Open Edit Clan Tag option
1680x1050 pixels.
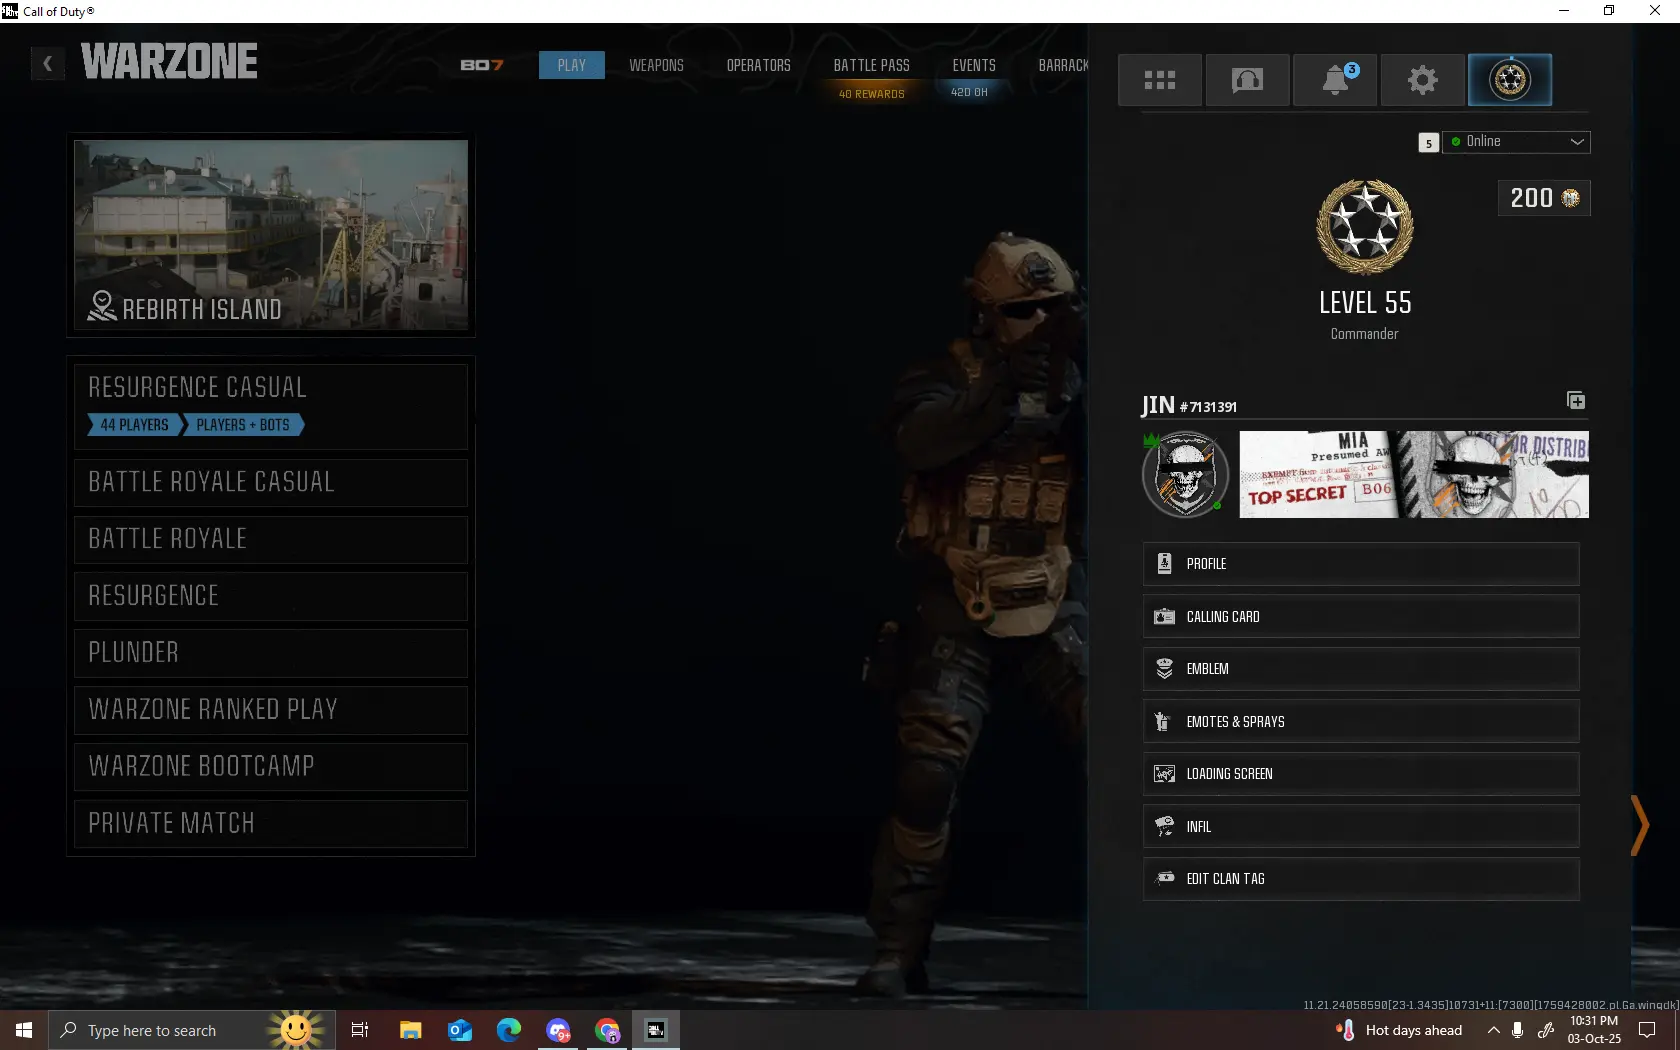click(x=1360, y=879)
